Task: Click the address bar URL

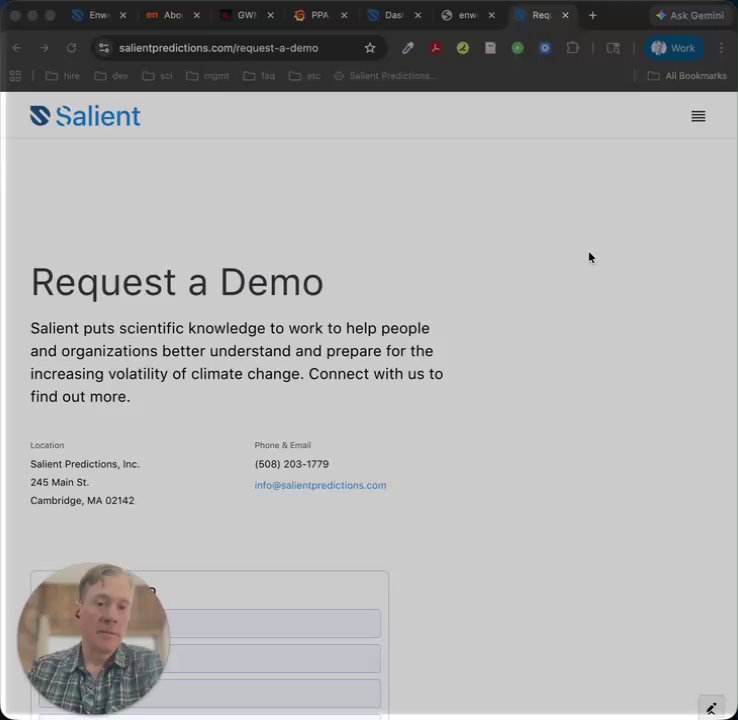Action: coord(218,48)
